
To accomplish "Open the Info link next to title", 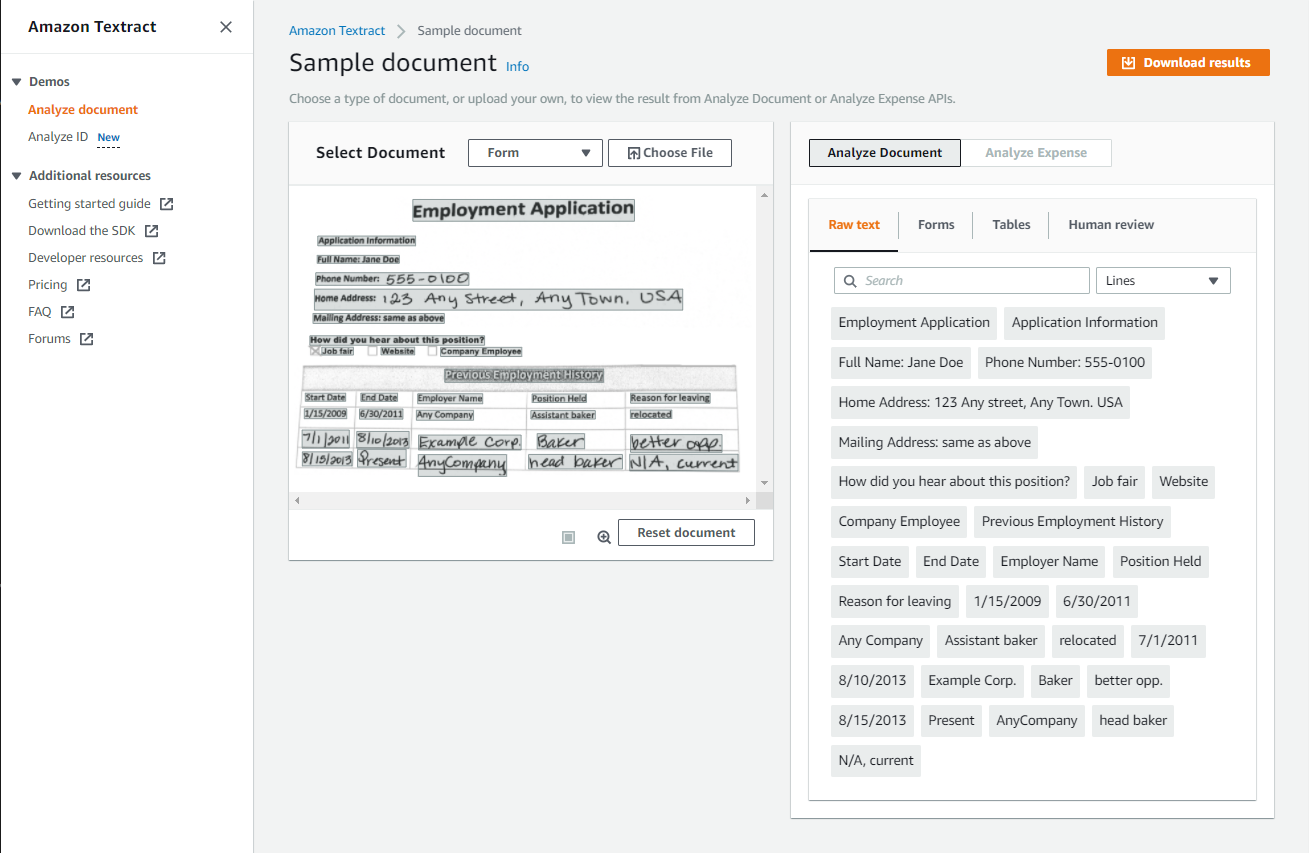I will point(518,67).
